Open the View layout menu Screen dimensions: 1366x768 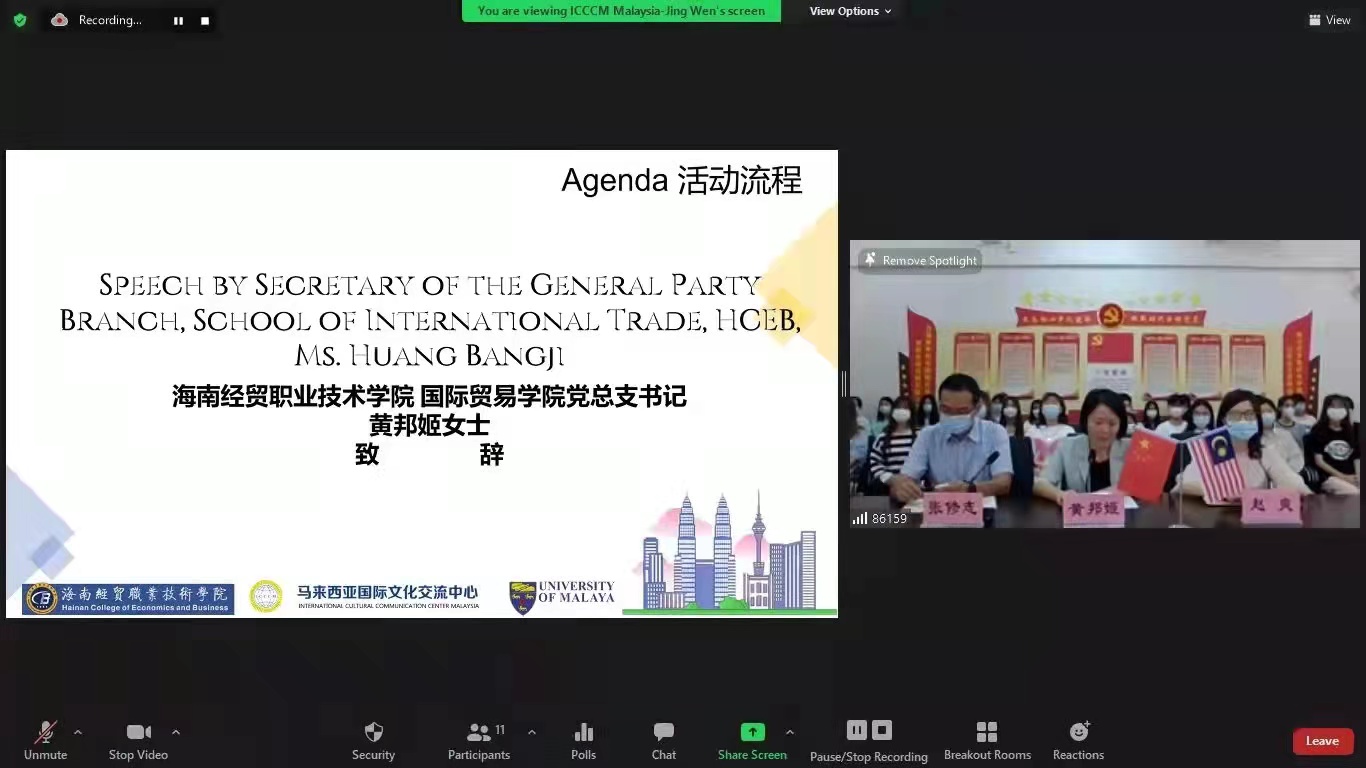coord(1329,20)
